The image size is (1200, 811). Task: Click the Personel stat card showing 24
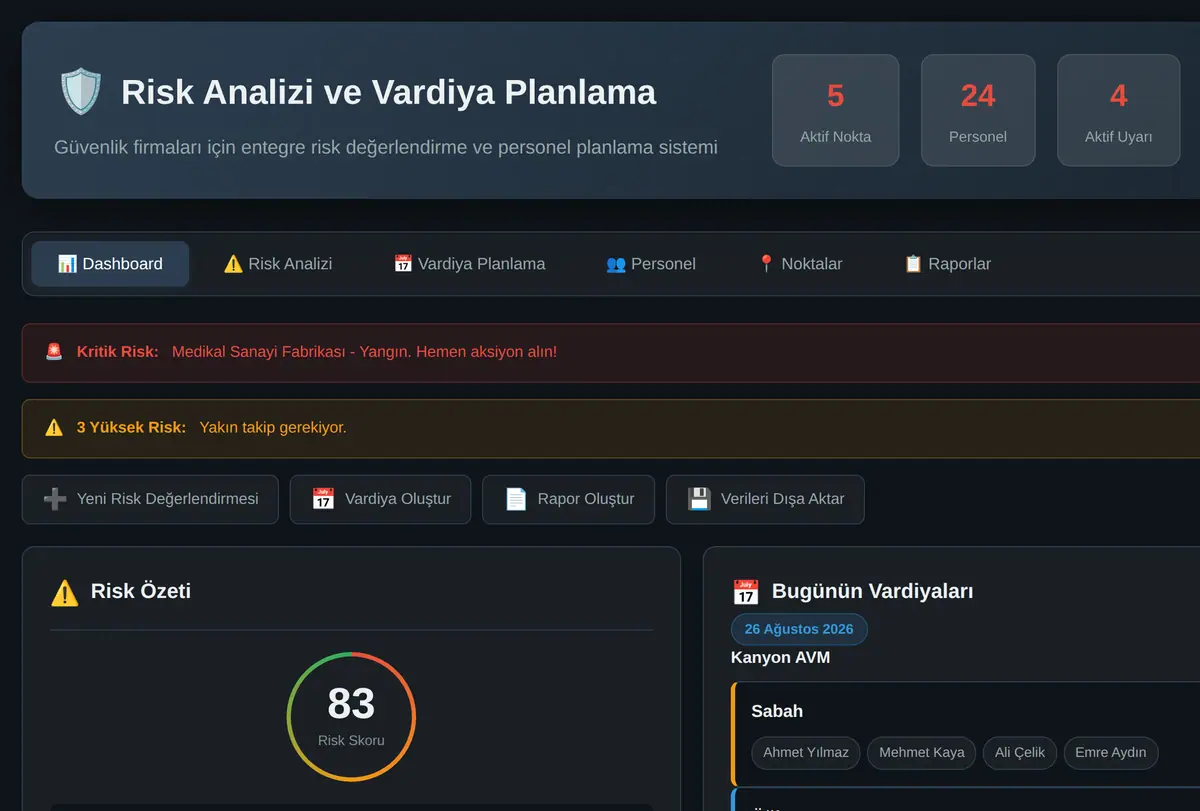click(x=978, y=110)
